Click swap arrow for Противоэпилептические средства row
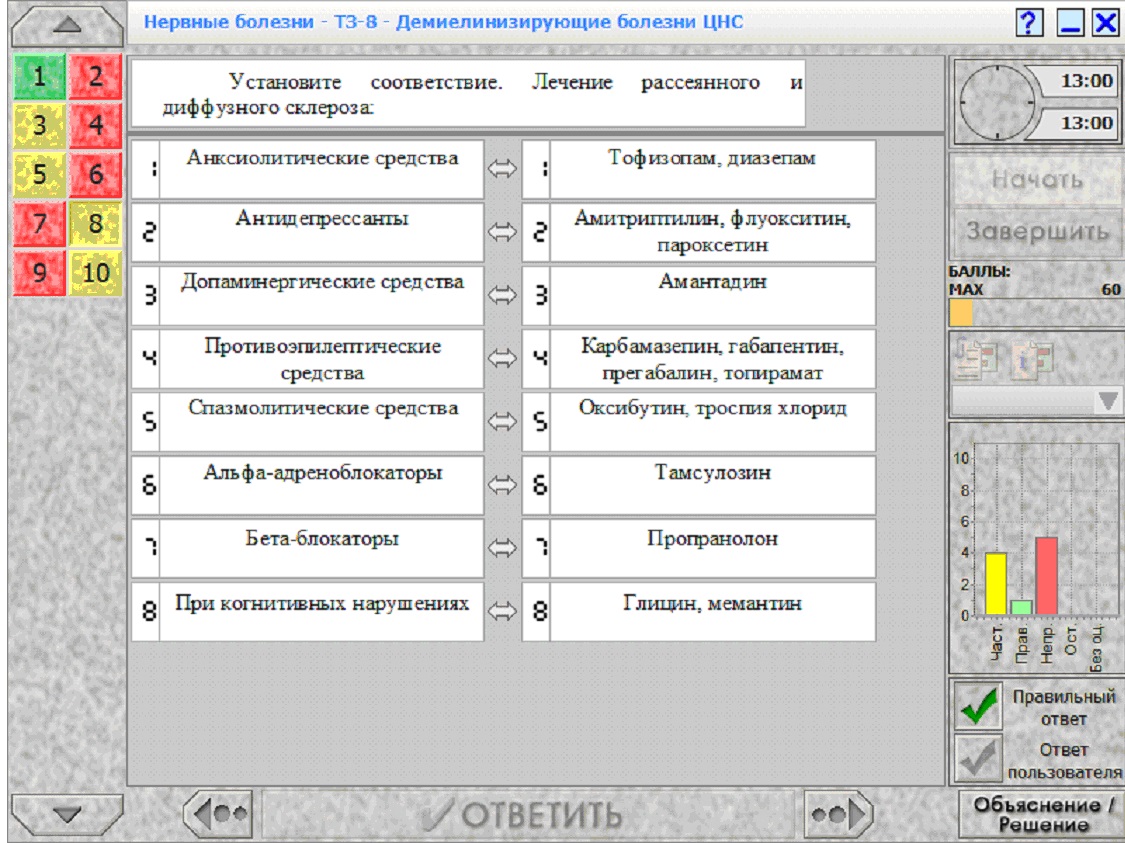Screen dimensions: 1125x843 click(502, 358)
